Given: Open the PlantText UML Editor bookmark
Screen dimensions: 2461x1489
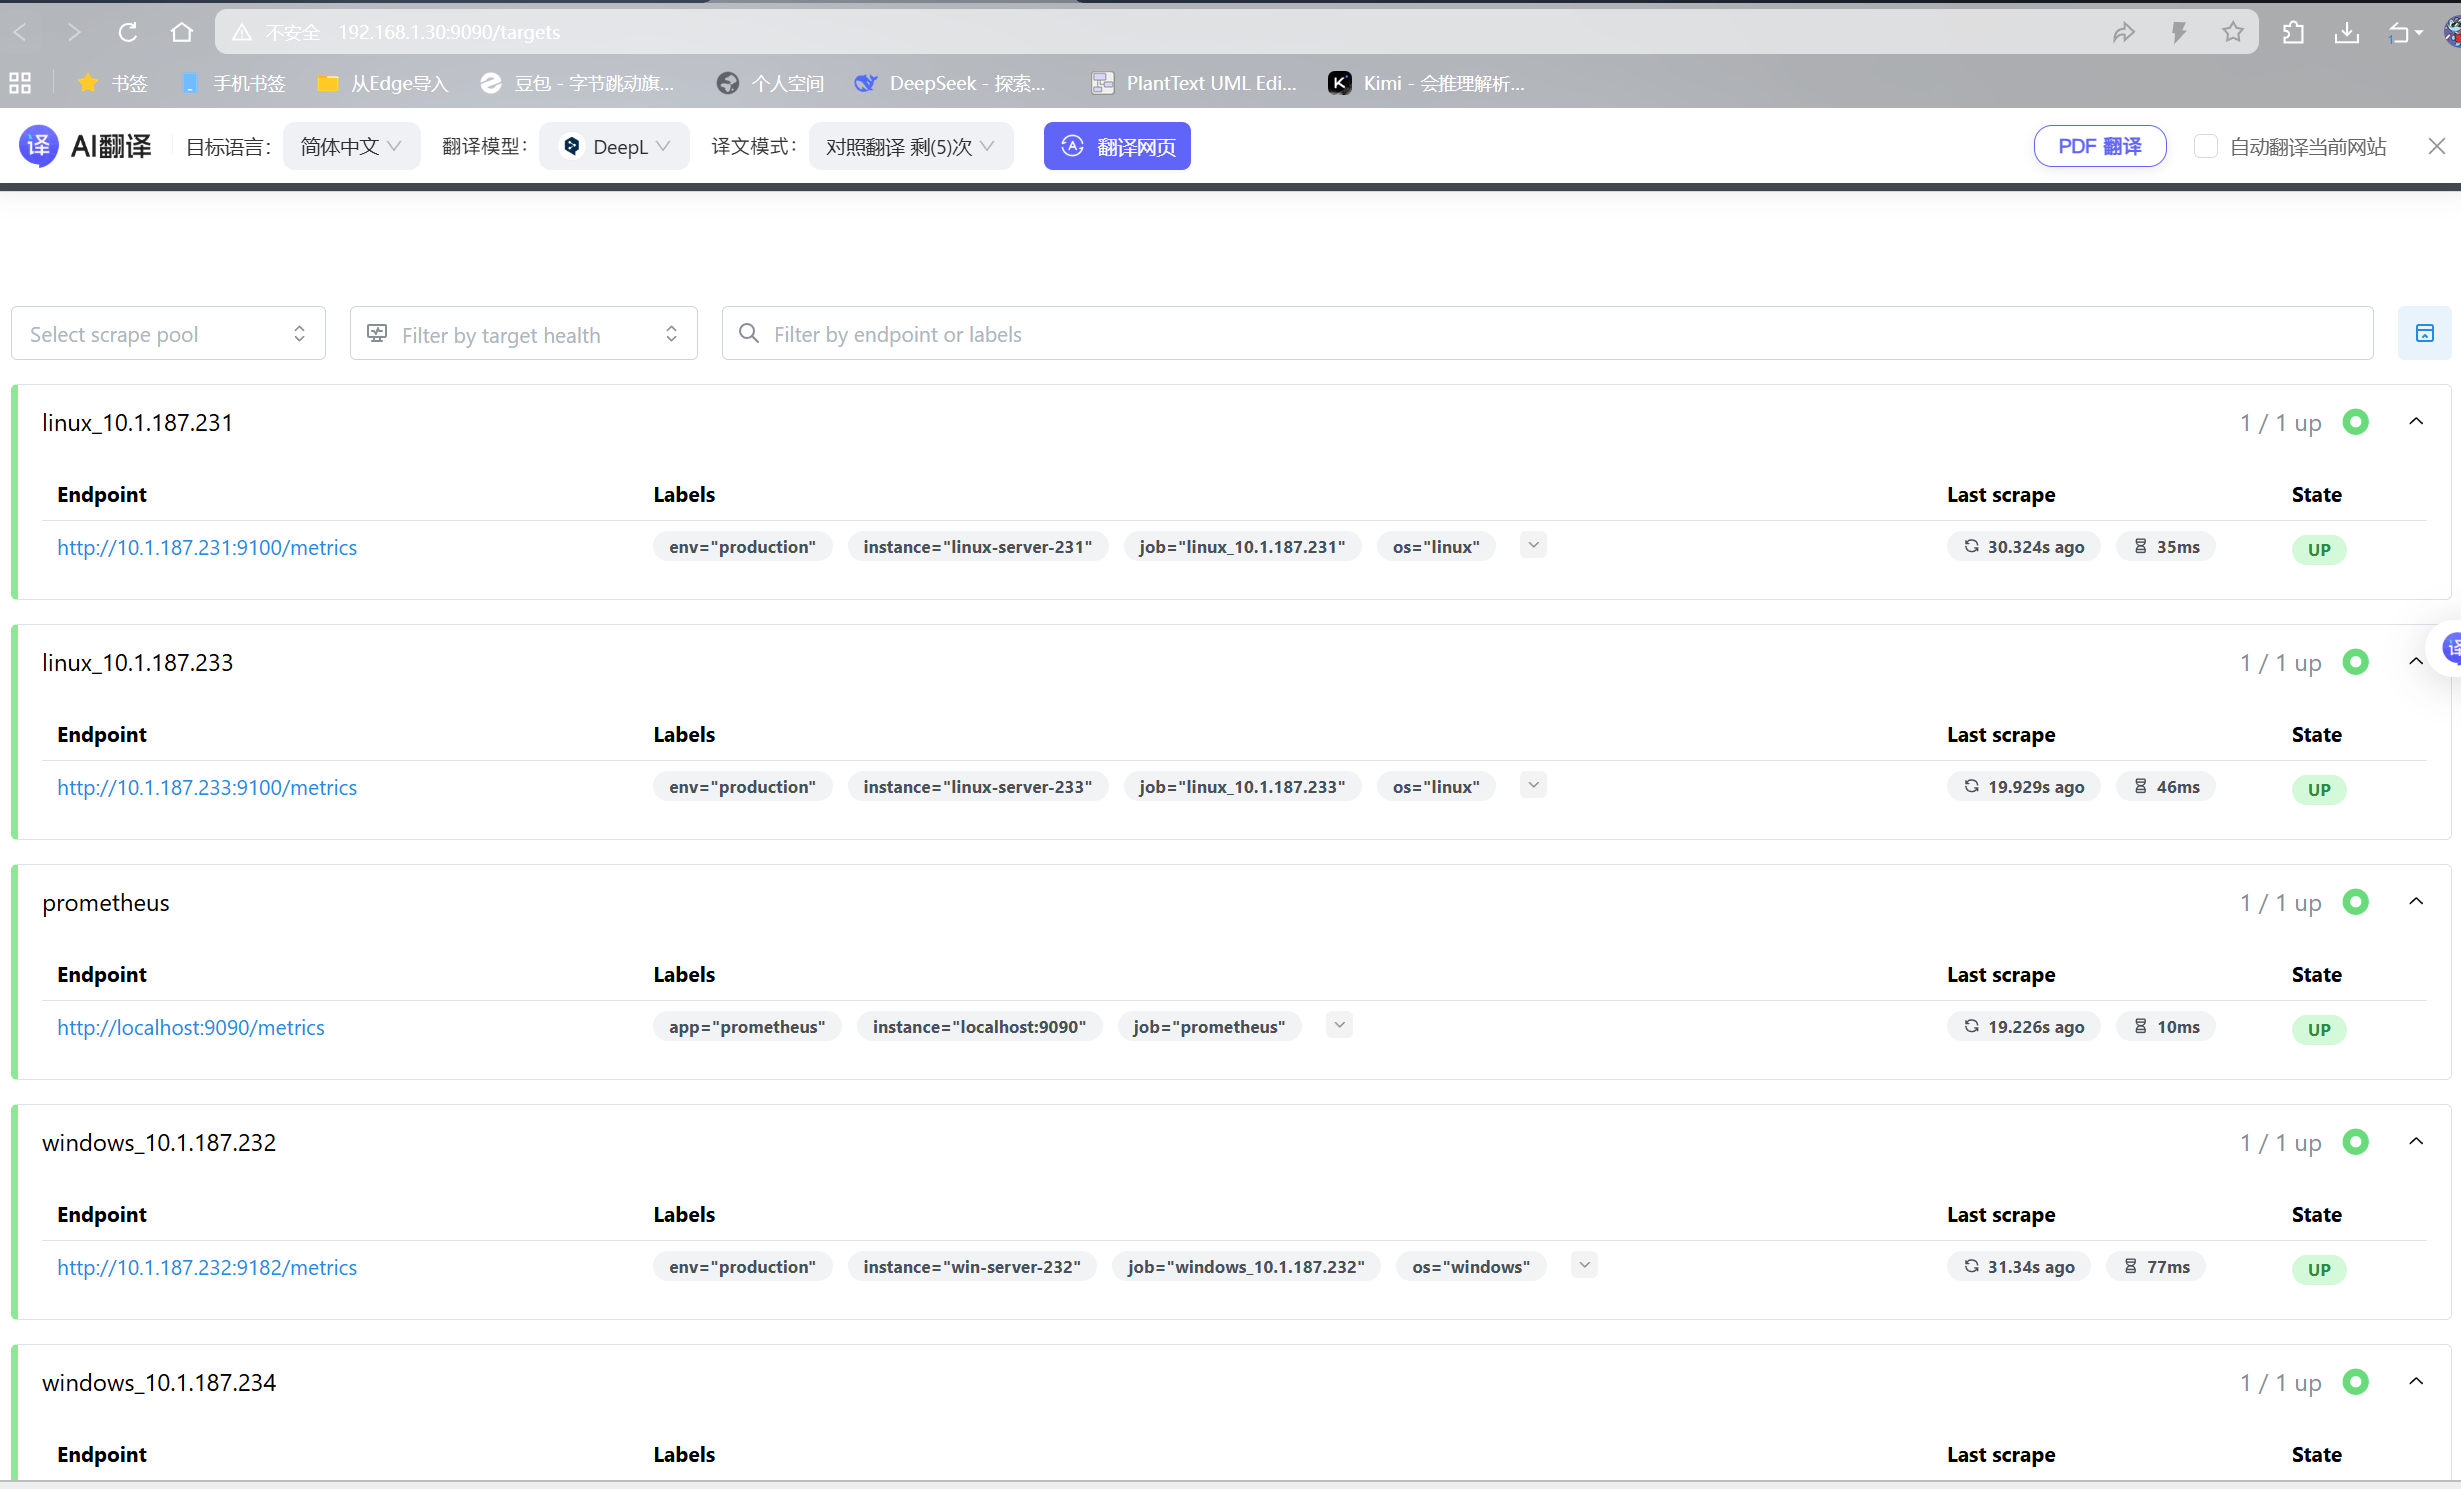Looking at the screenshot, I should [1194, 83].
